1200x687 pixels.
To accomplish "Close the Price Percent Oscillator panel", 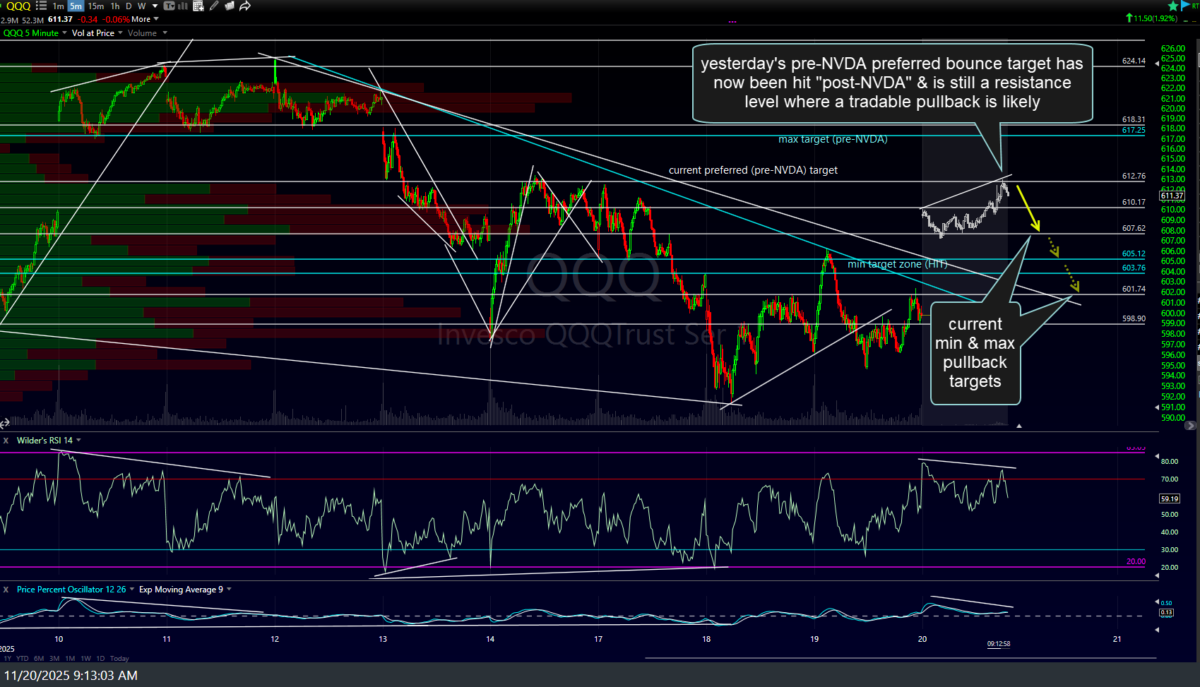I will click(x=6, y=589).
